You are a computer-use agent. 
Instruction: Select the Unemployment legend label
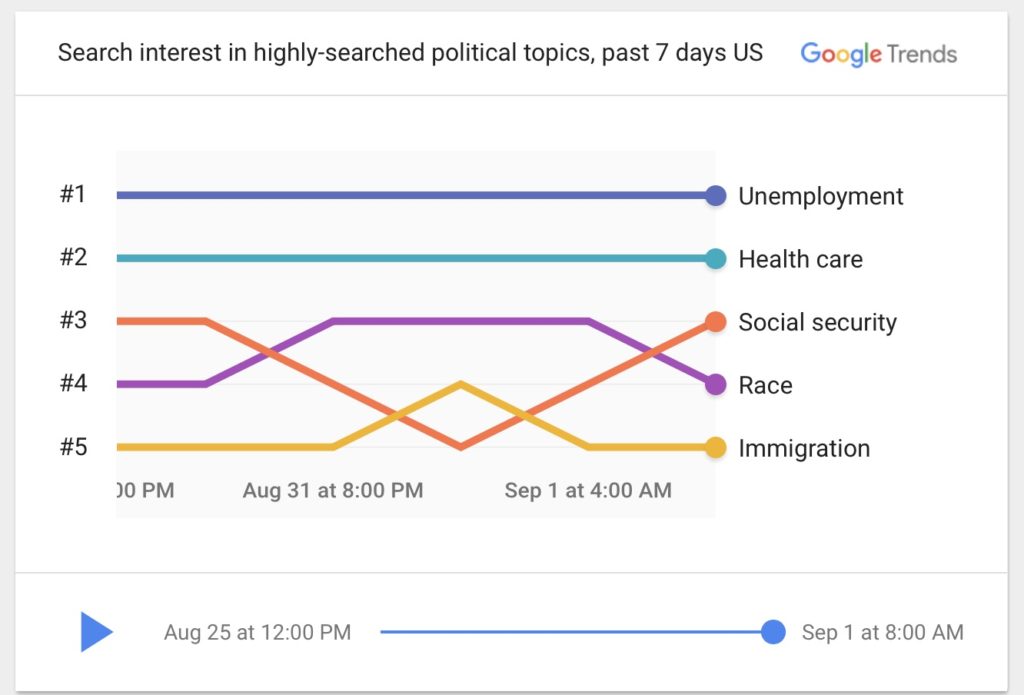pyautogui.click(x=820, y=196)
